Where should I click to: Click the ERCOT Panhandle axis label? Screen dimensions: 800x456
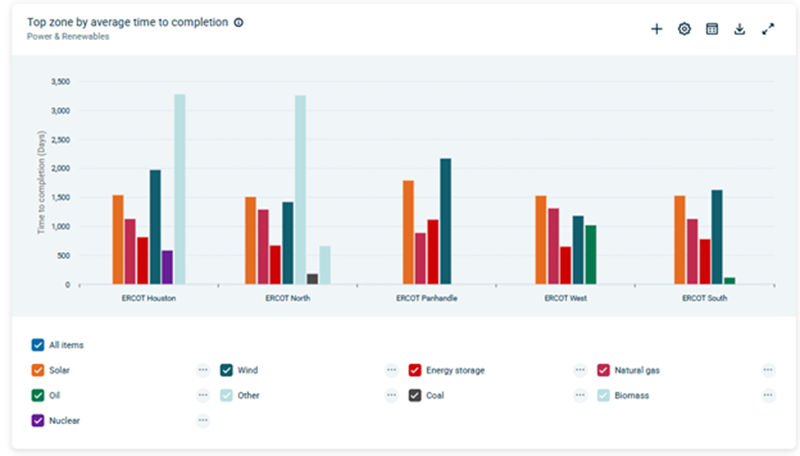coord(427,298)
